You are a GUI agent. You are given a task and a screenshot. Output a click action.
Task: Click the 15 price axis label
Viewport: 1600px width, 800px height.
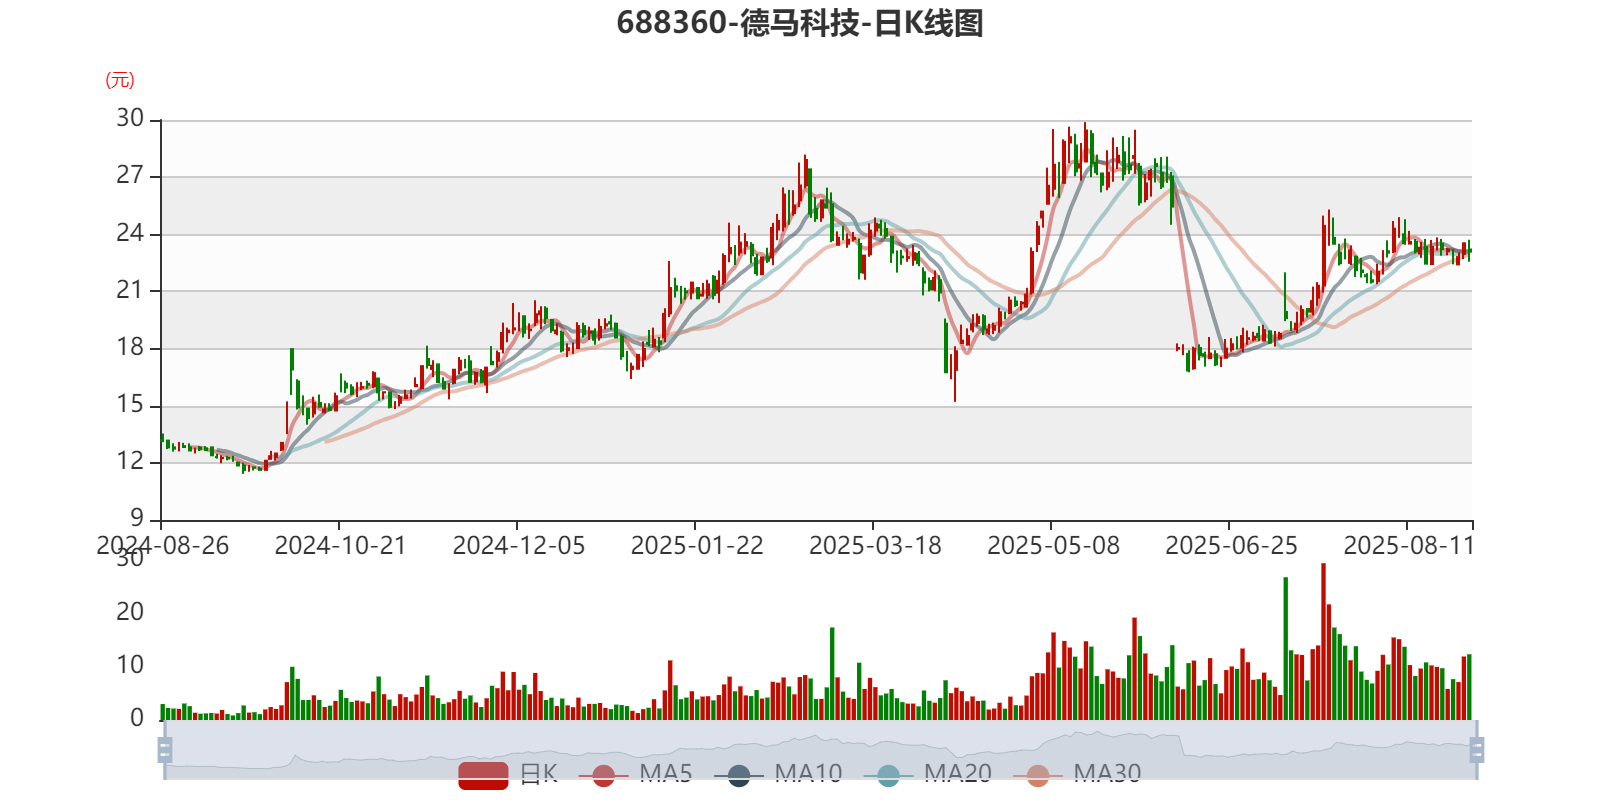(x=130, y=405)
